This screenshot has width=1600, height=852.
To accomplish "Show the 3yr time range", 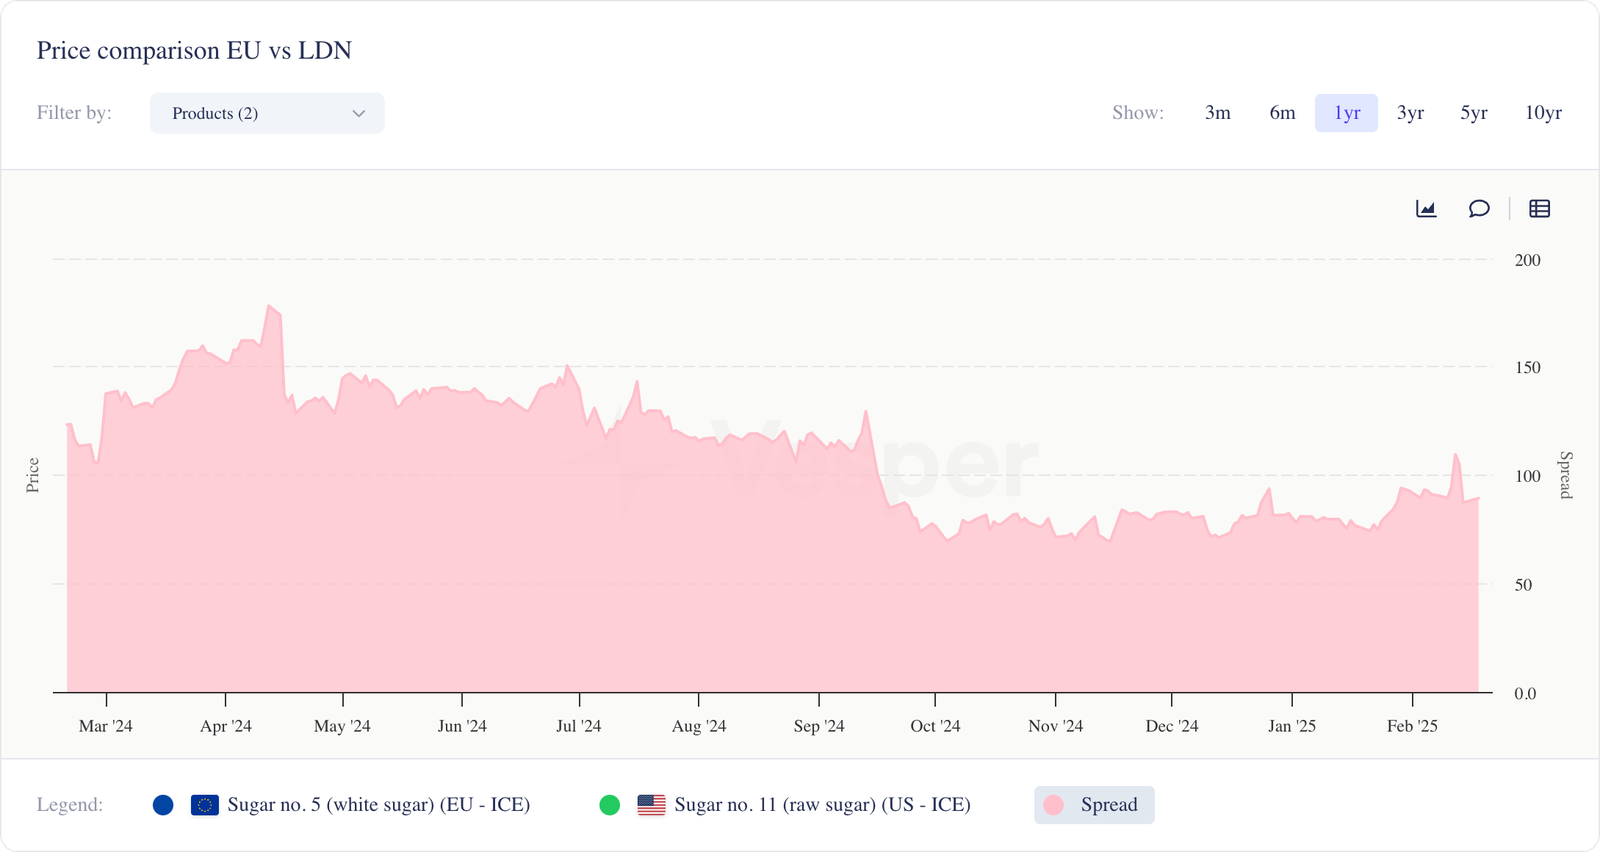I will coord(1410,113).
